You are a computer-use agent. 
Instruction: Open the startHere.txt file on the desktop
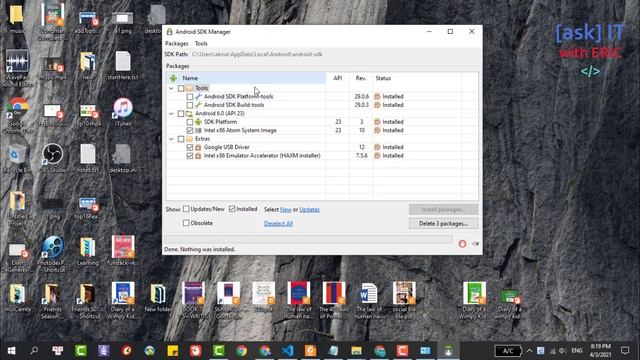coord(123,65)
